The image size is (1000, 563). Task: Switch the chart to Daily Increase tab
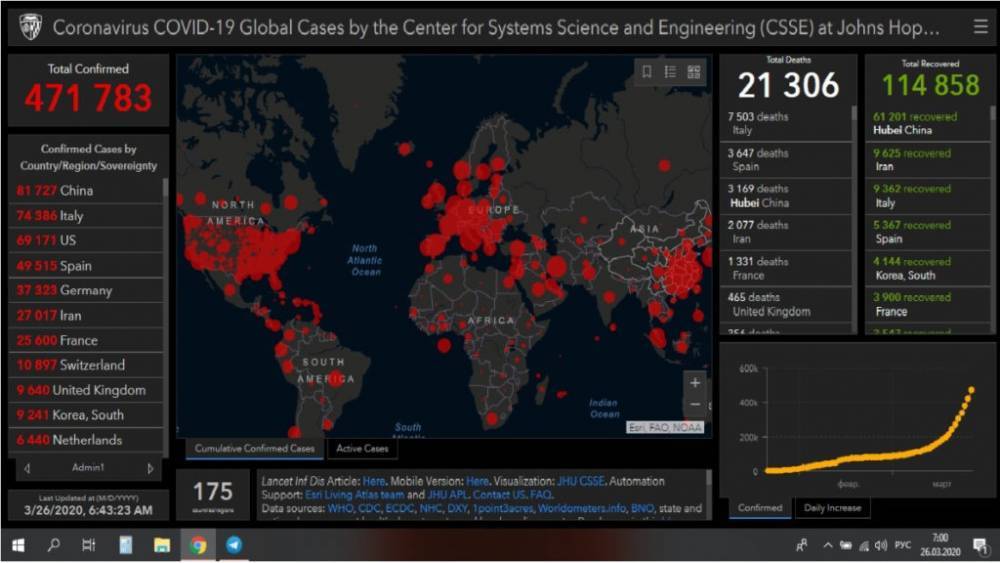click(x=832, y=508)
